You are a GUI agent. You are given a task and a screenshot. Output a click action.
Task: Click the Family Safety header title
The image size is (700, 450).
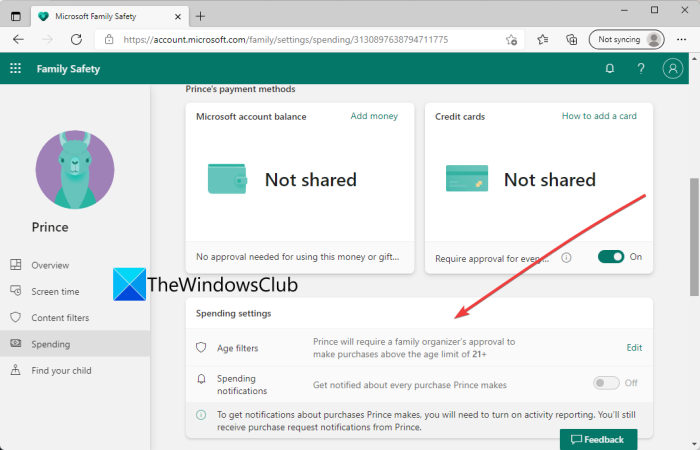[68, 69]
